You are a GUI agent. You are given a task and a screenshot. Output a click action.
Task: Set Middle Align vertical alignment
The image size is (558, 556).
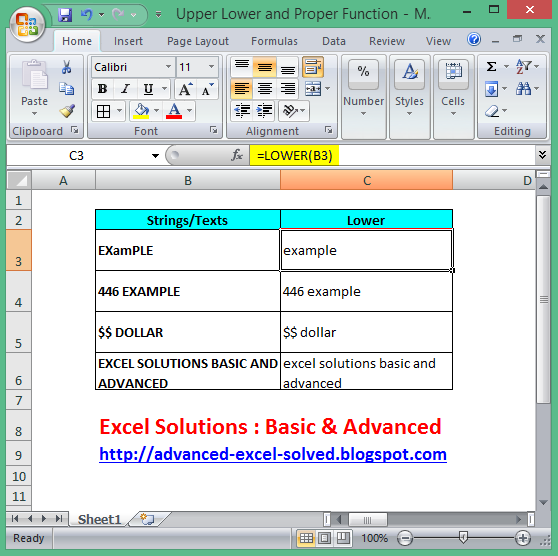coord(264,67)
